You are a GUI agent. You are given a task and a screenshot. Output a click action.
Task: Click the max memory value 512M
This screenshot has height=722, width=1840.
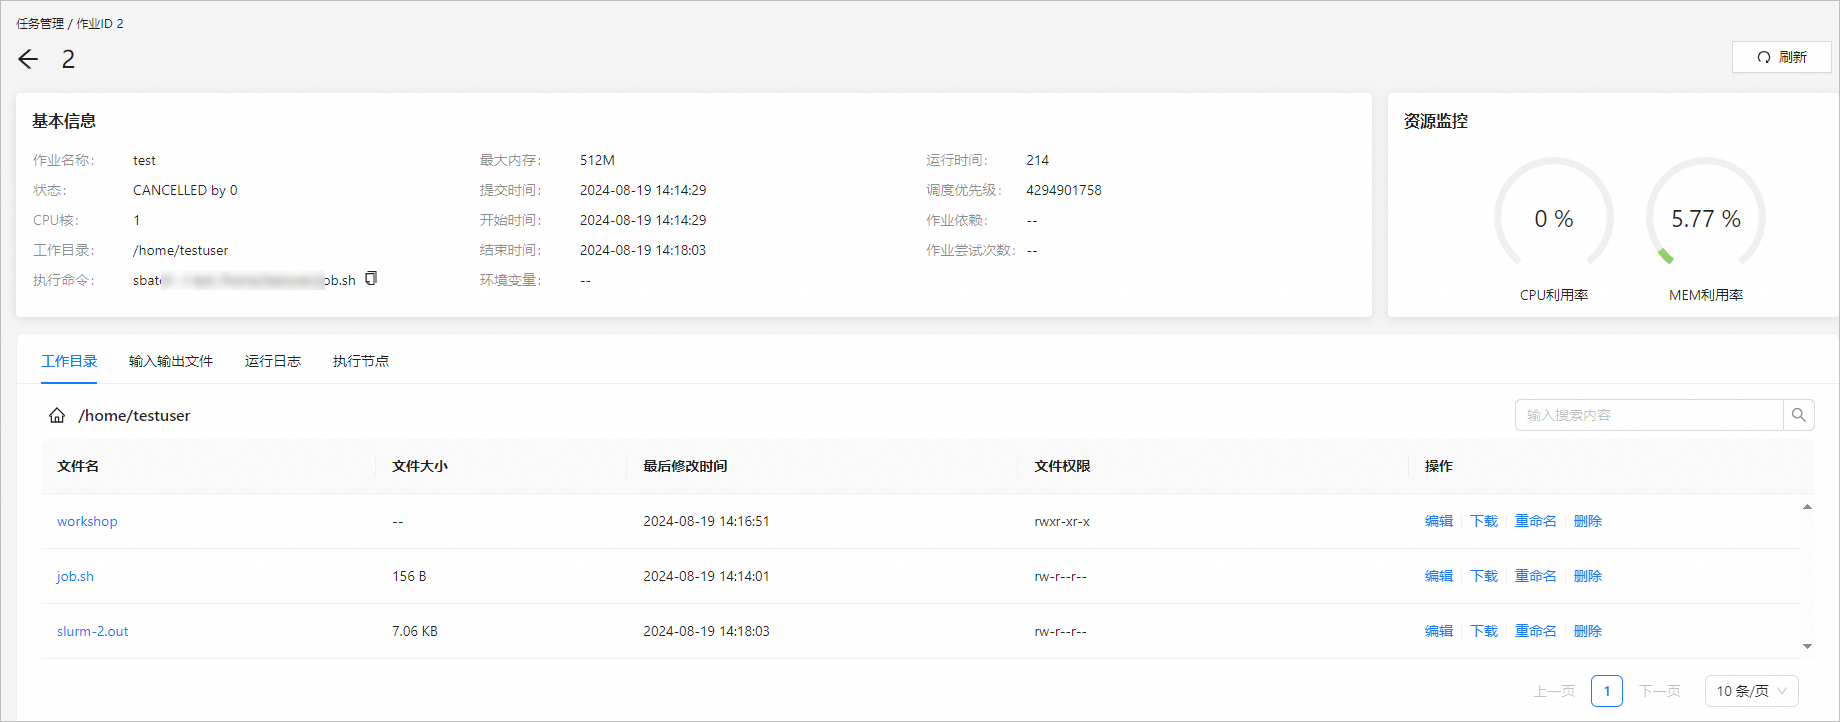point(597,160)
